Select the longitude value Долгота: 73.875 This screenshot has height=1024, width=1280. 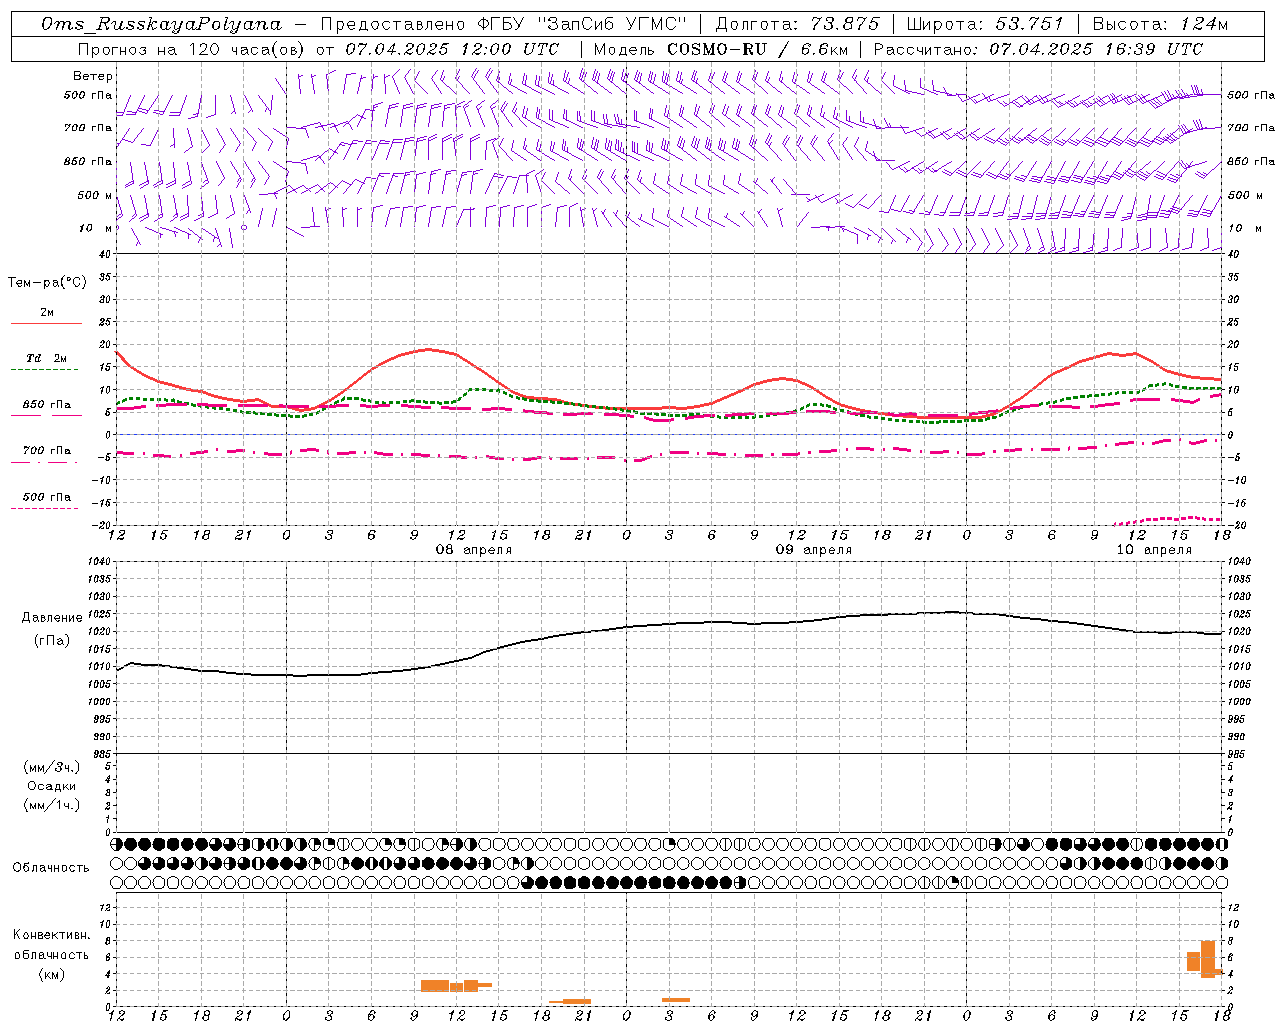click(x=798, y=24)
